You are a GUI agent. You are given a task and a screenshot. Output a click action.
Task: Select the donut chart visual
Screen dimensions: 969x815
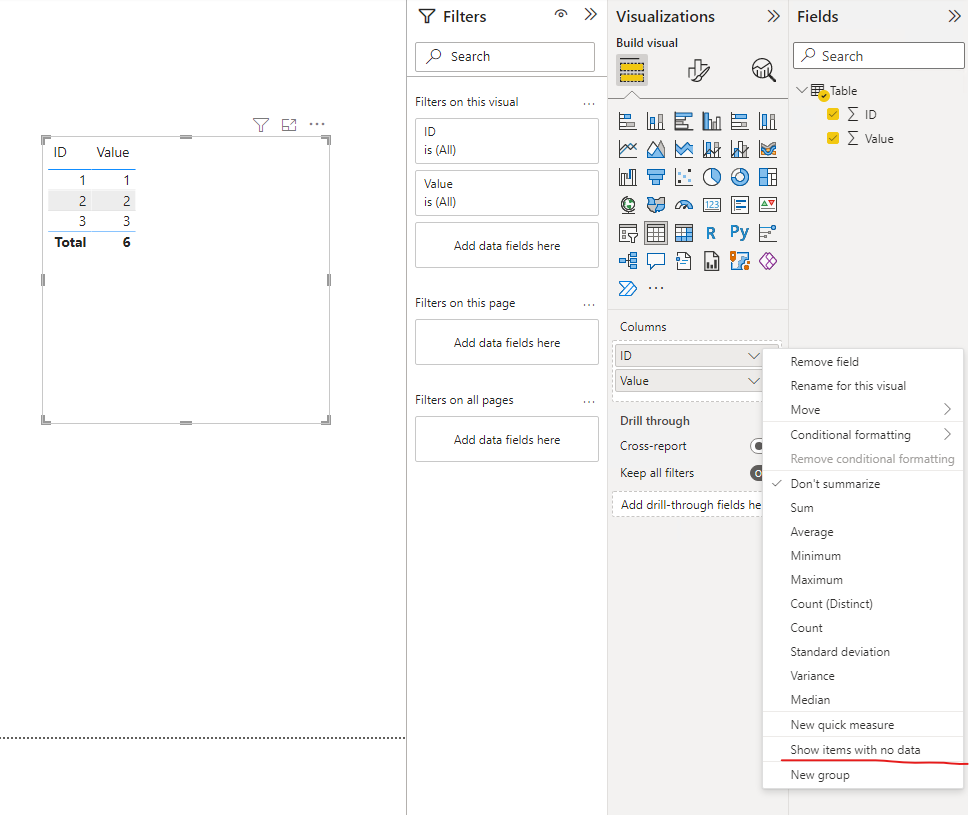(x=740, y=177)
